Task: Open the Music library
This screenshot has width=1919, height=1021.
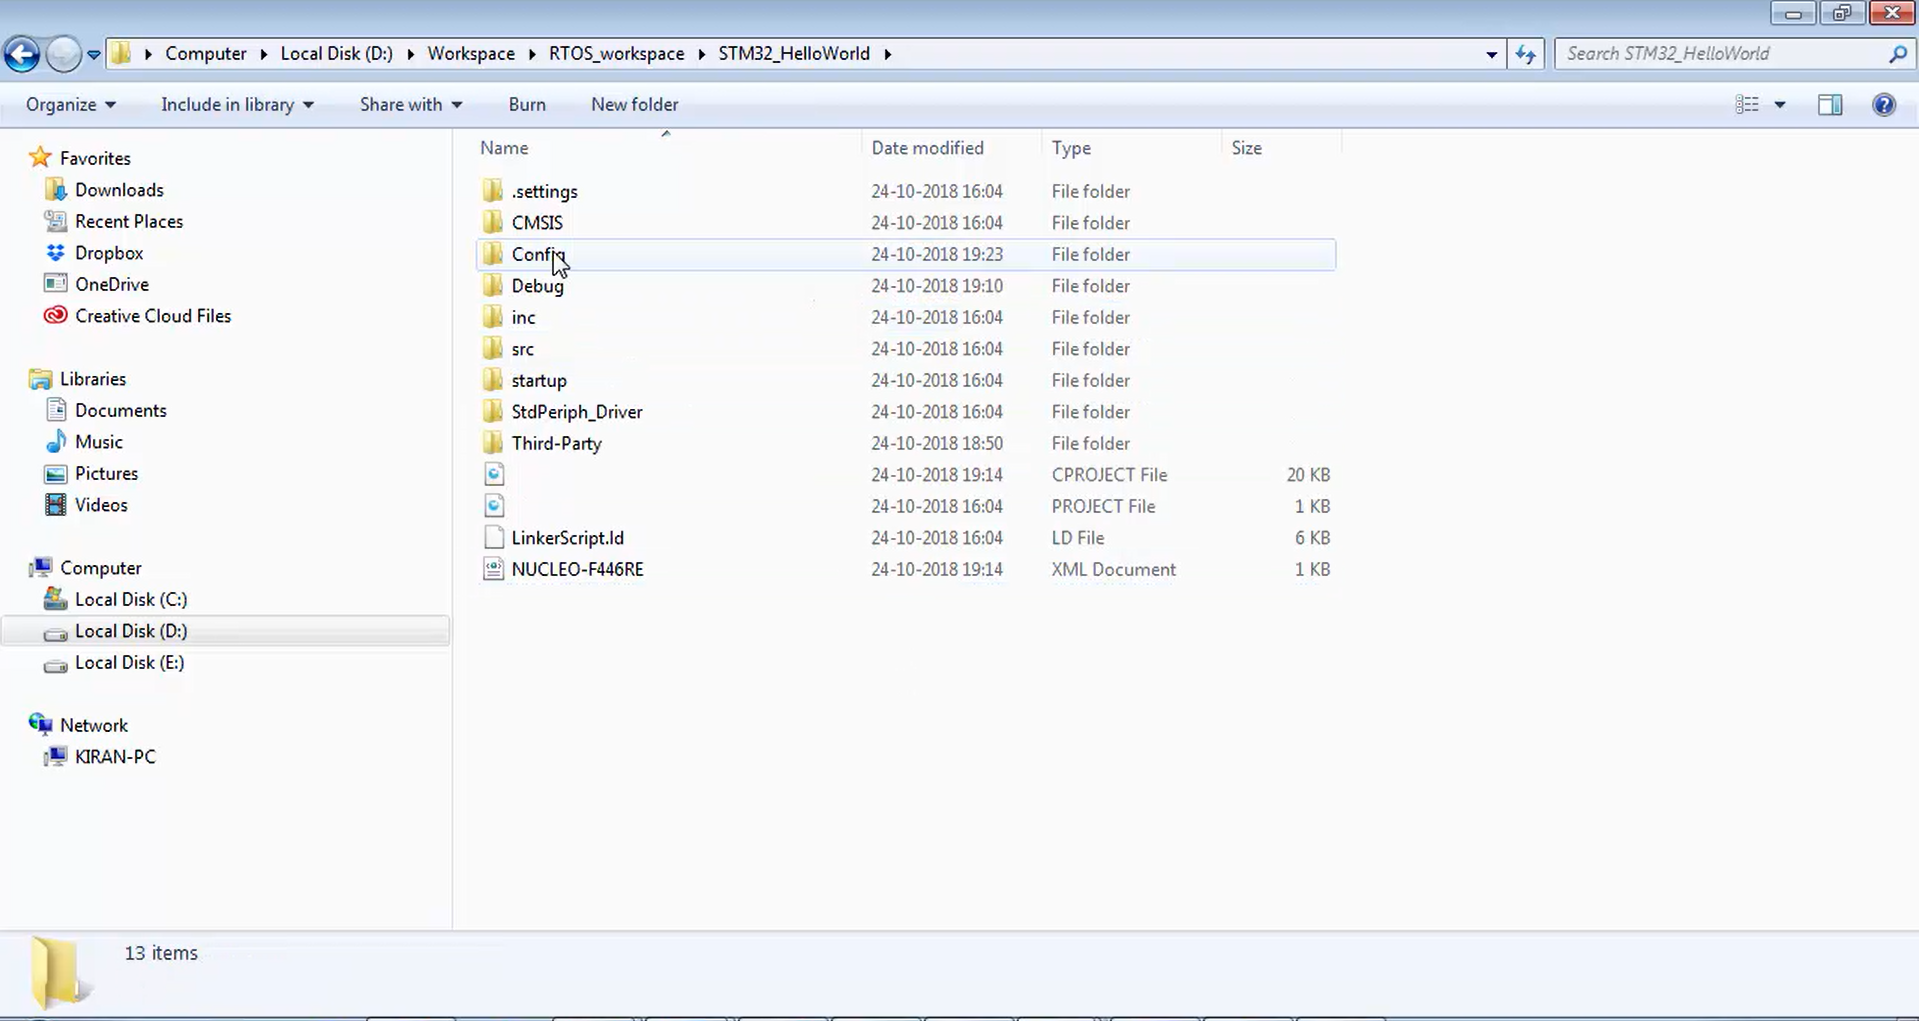Action: tap(99, 442)
